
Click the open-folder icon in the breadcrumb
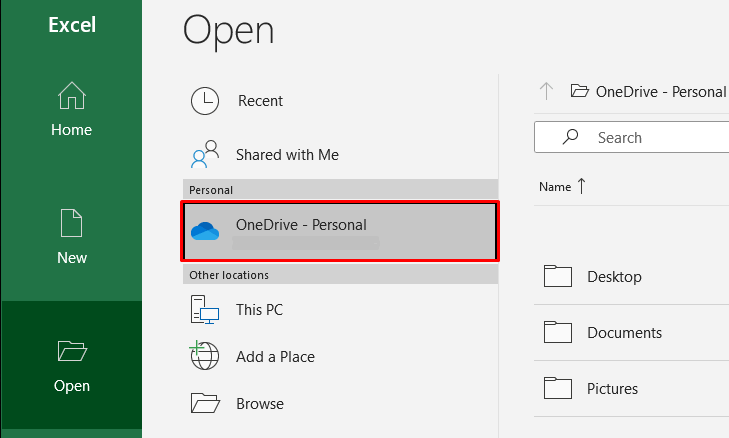point(579,91)
